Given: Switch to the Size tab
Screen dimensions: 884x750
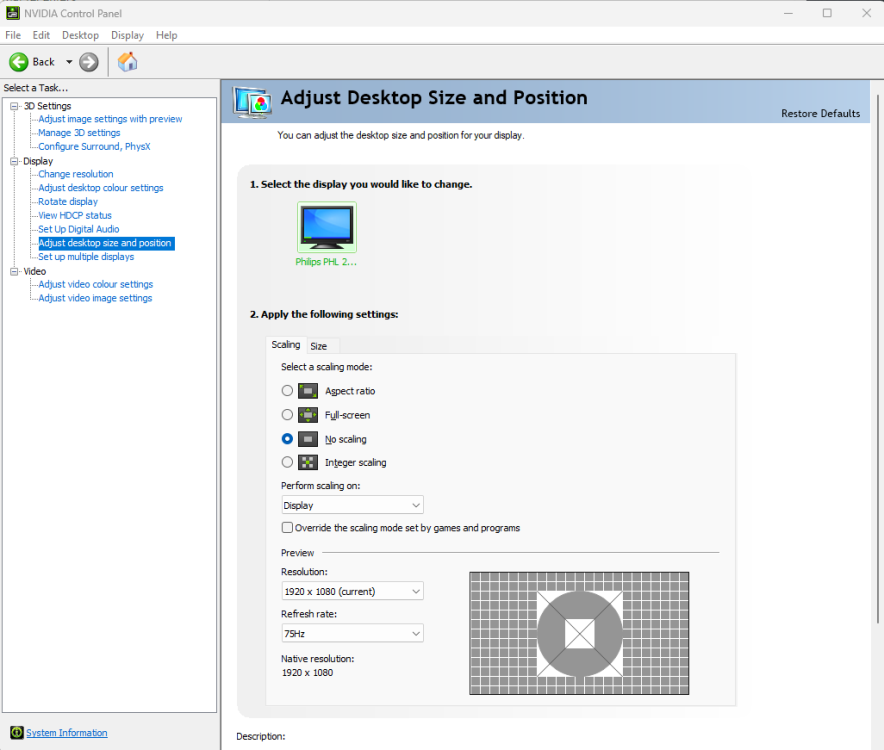Looking at the screenshot, I should pyautogui.click(x=318, y=346).
